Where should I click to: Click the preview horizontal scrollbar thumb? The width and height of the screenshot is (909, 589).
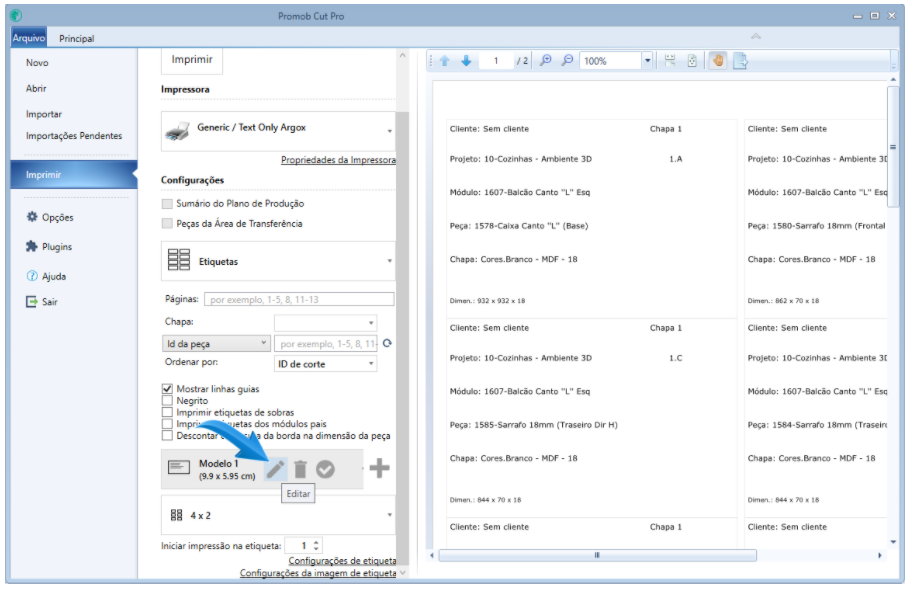[597, 555]
